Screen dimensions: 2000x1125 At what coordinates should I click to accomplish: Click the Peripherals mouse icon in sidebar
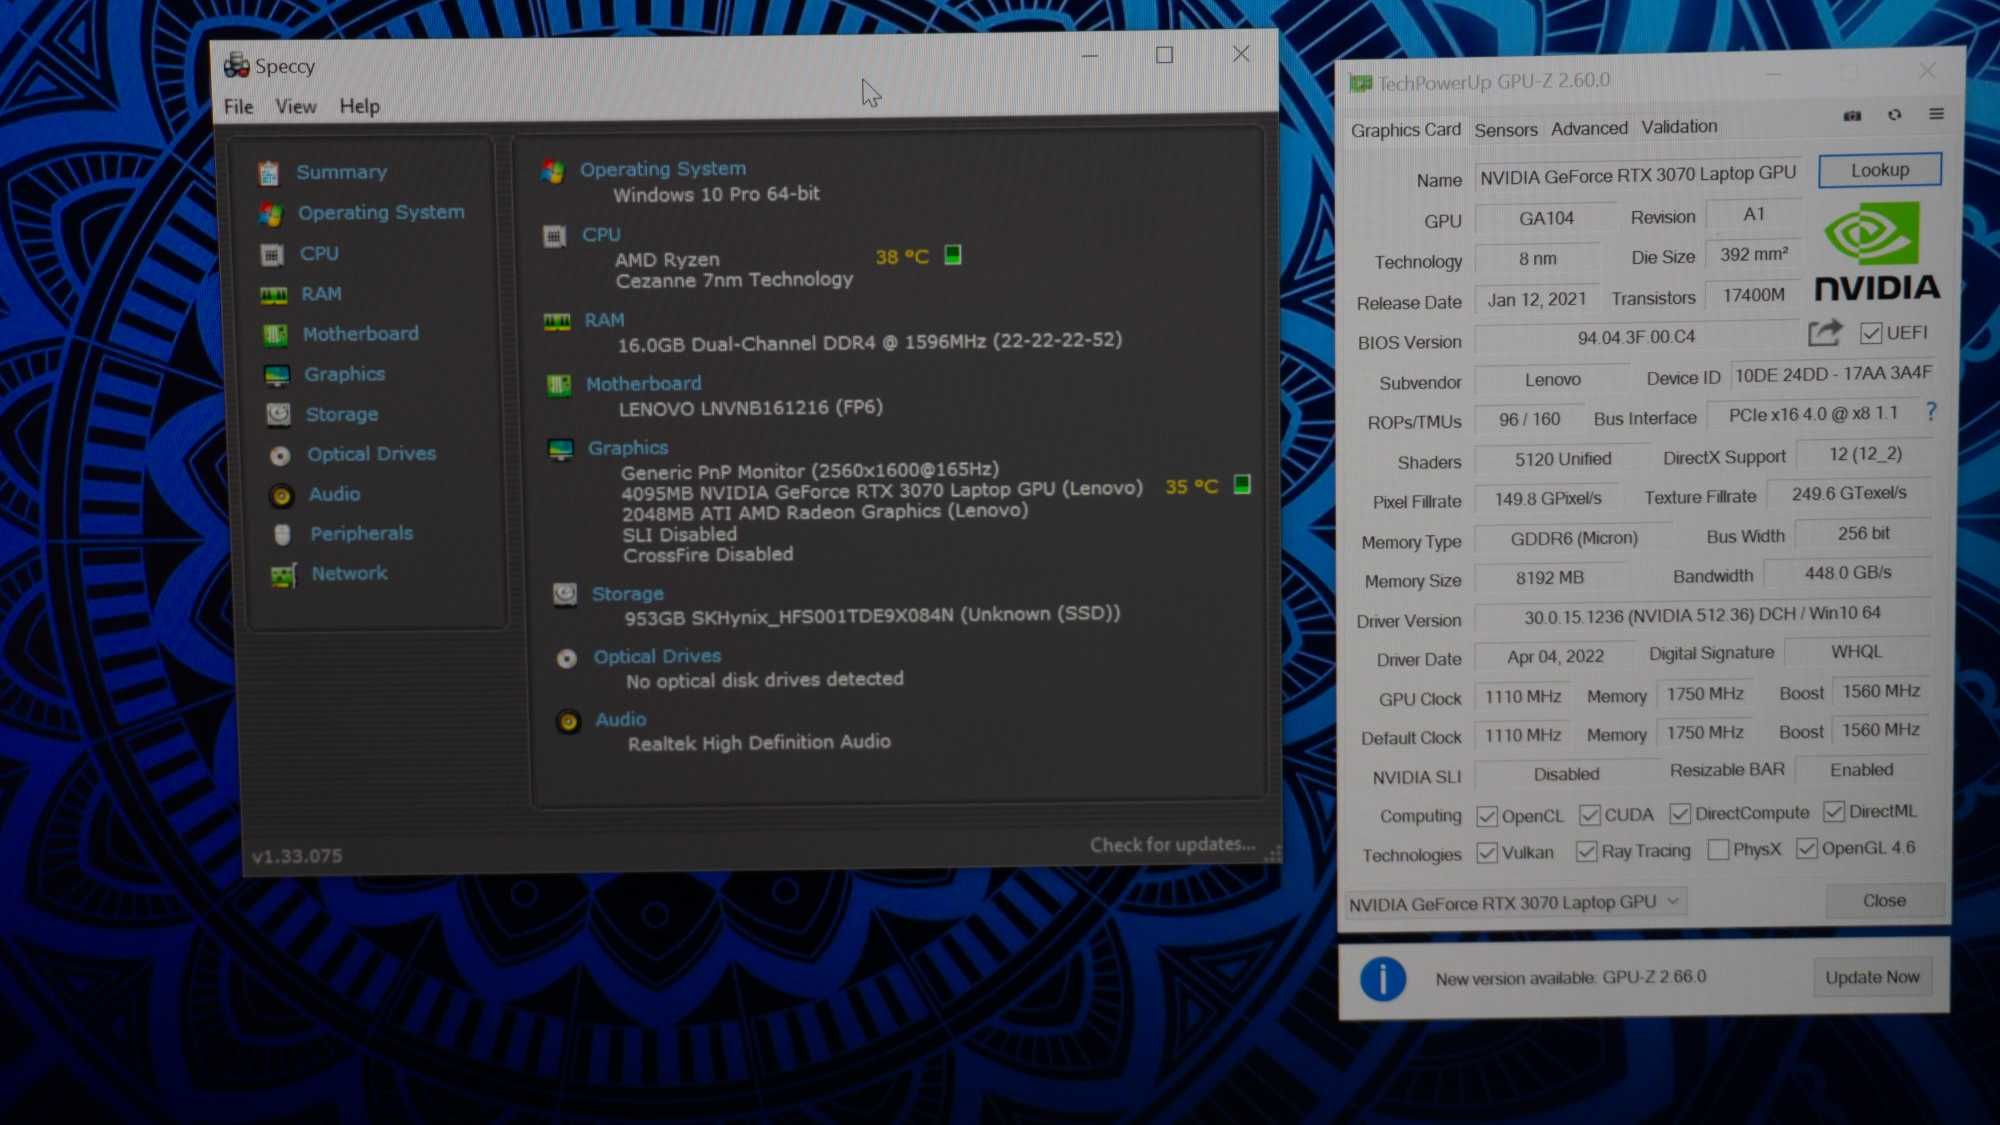283,535
